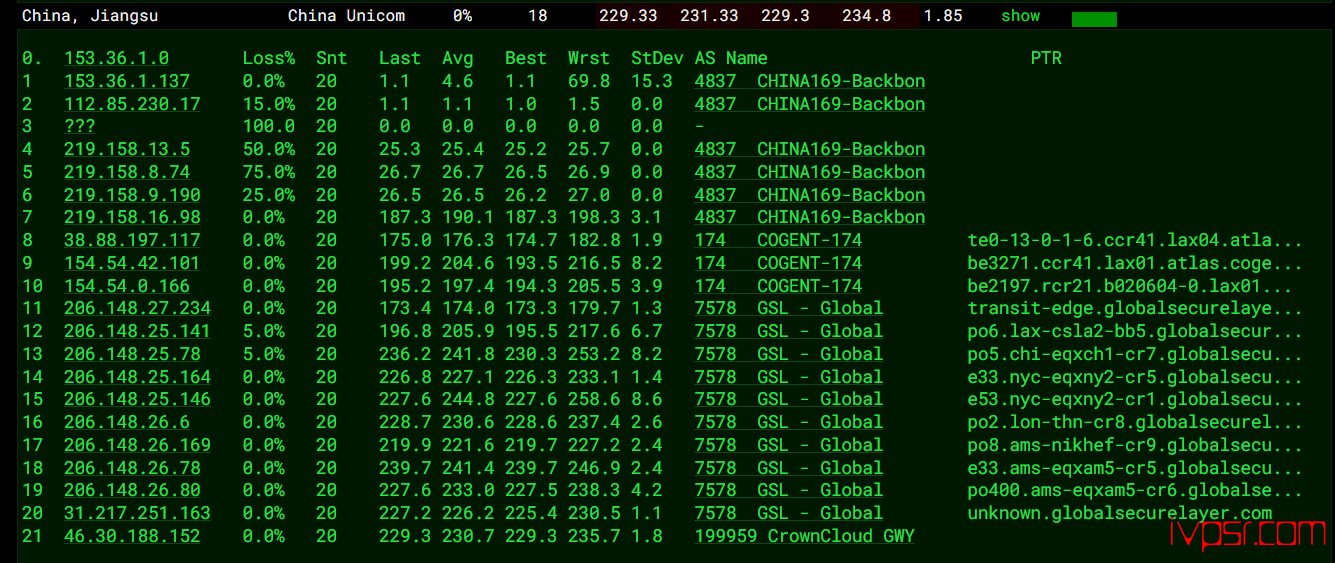Click the China Unicom row label
Viewport: 1335px width, 563px height.
(x=347, y=16)
